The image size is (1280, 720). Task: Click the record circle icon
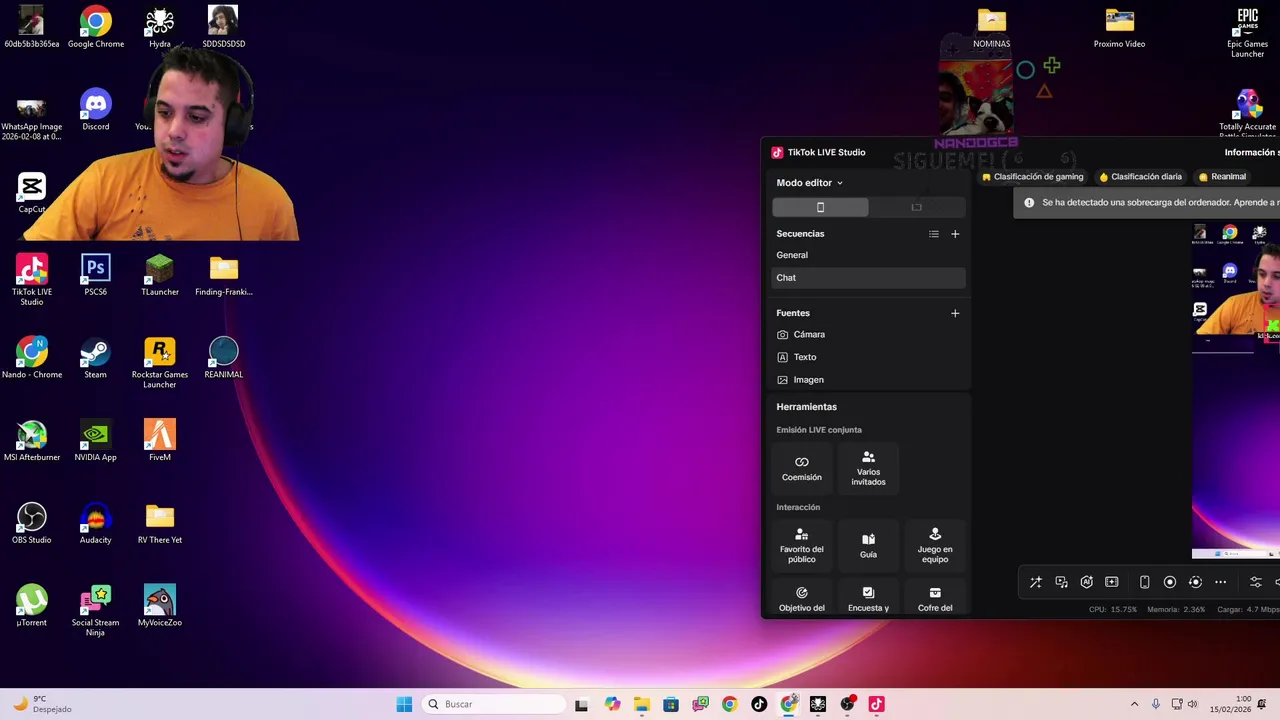pyautogui.click(x=1170, y=582)
